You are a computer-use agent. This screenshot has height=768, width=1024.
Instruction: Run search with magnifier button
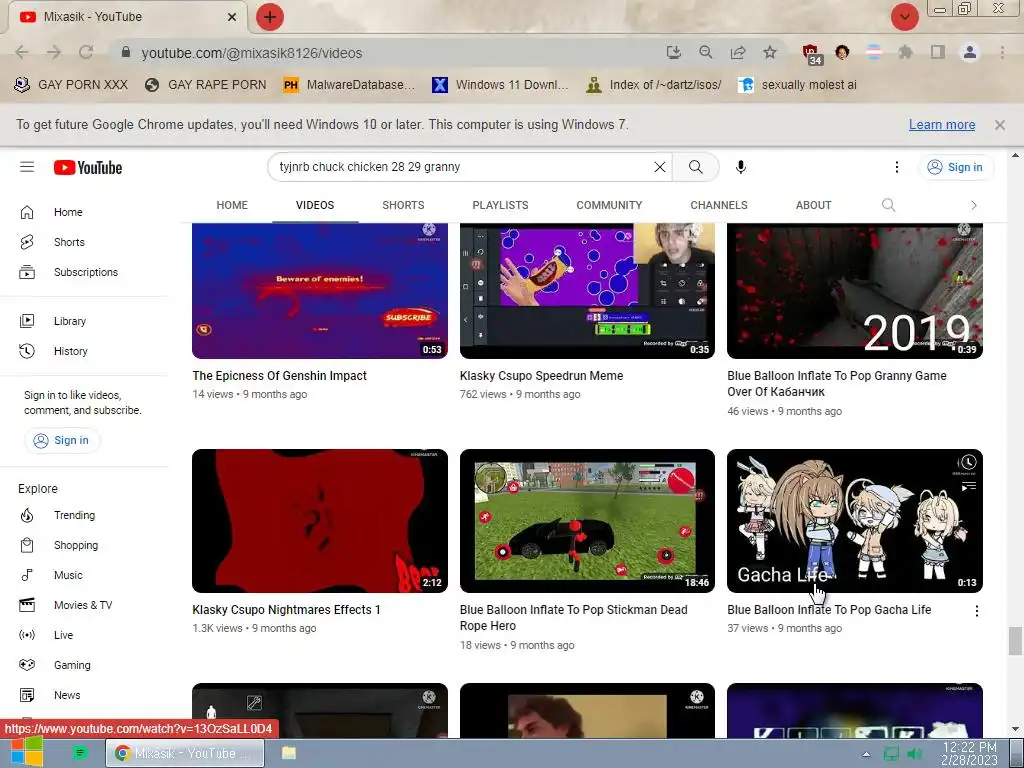pyautogui.click(x=696, y=167)
